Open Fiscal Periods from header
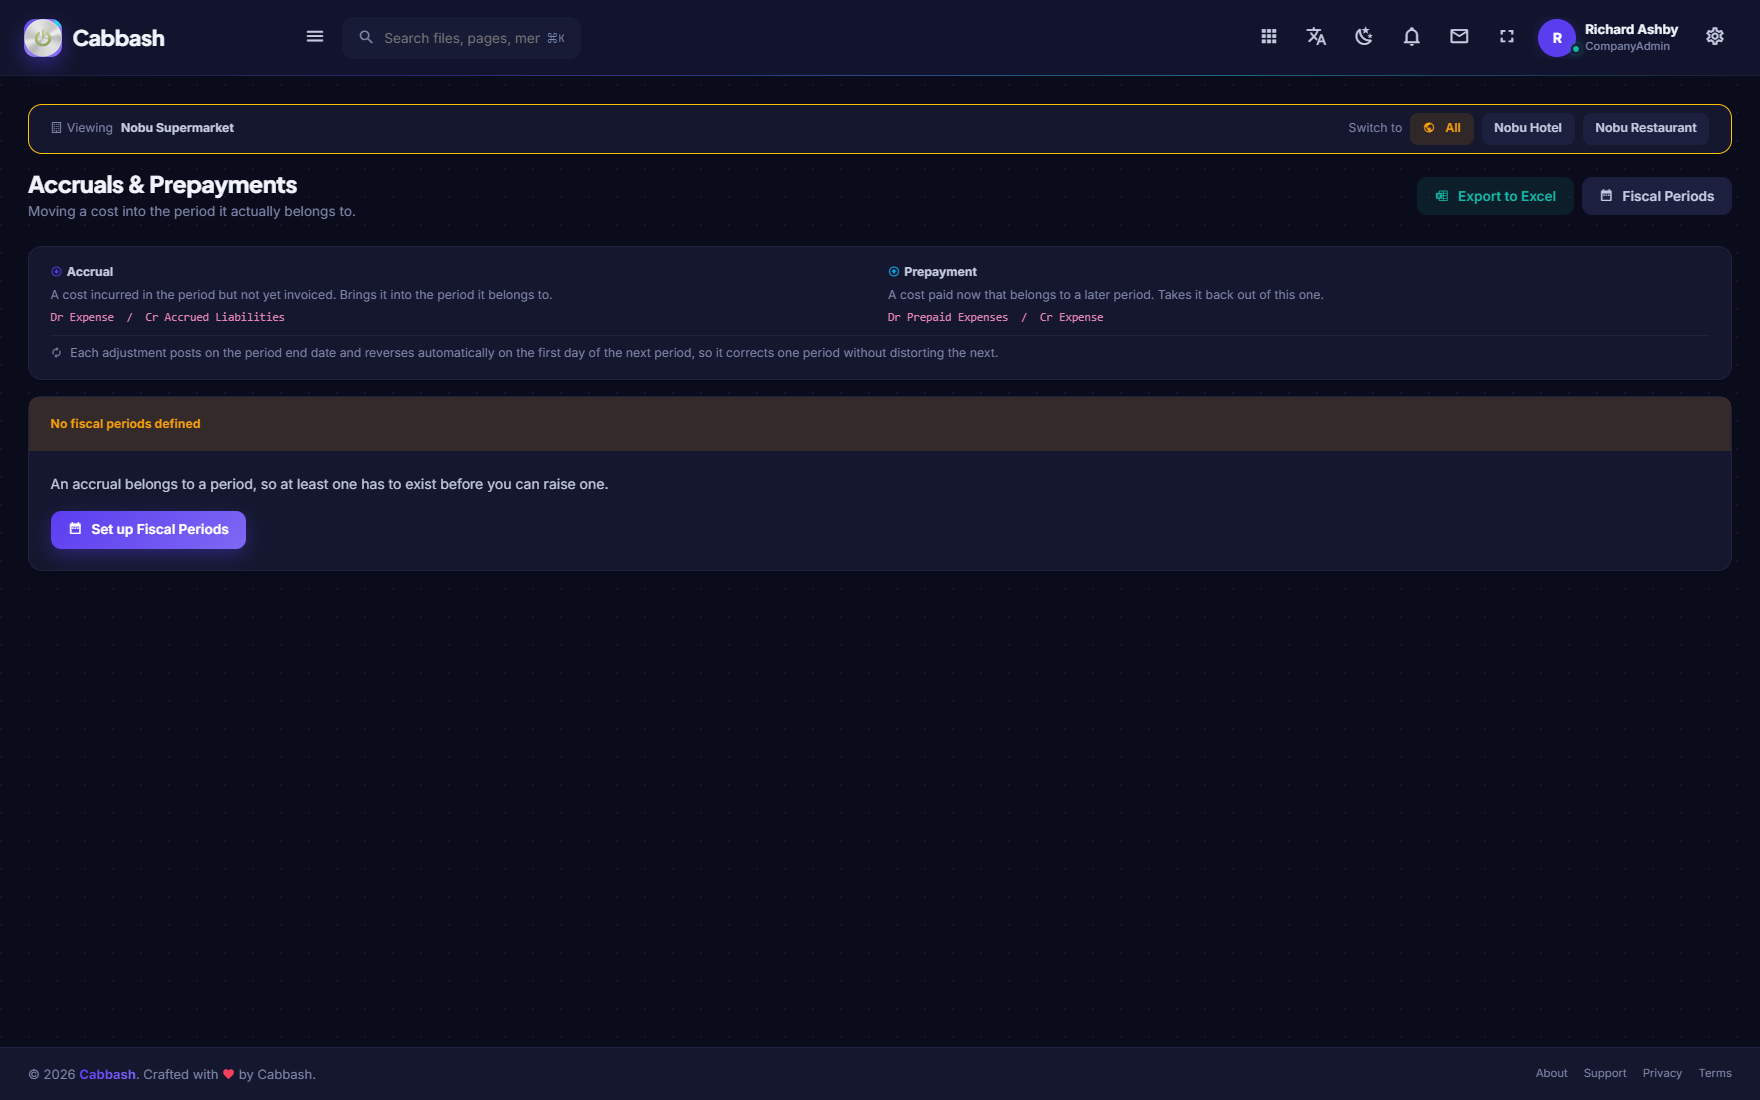The image size is (1760, 1100). 1657,196
